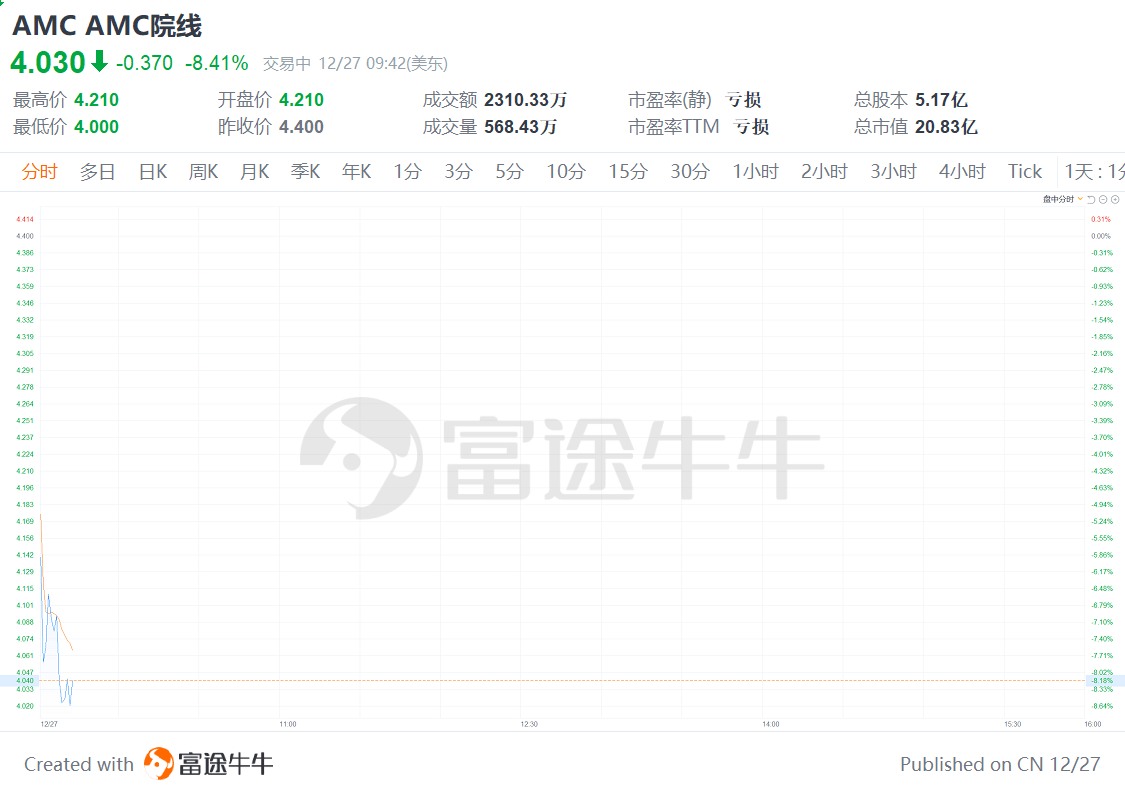Click the 成交额 value 2310.33万
This screenshot has width=1125, height=796.
pos(526,100)
